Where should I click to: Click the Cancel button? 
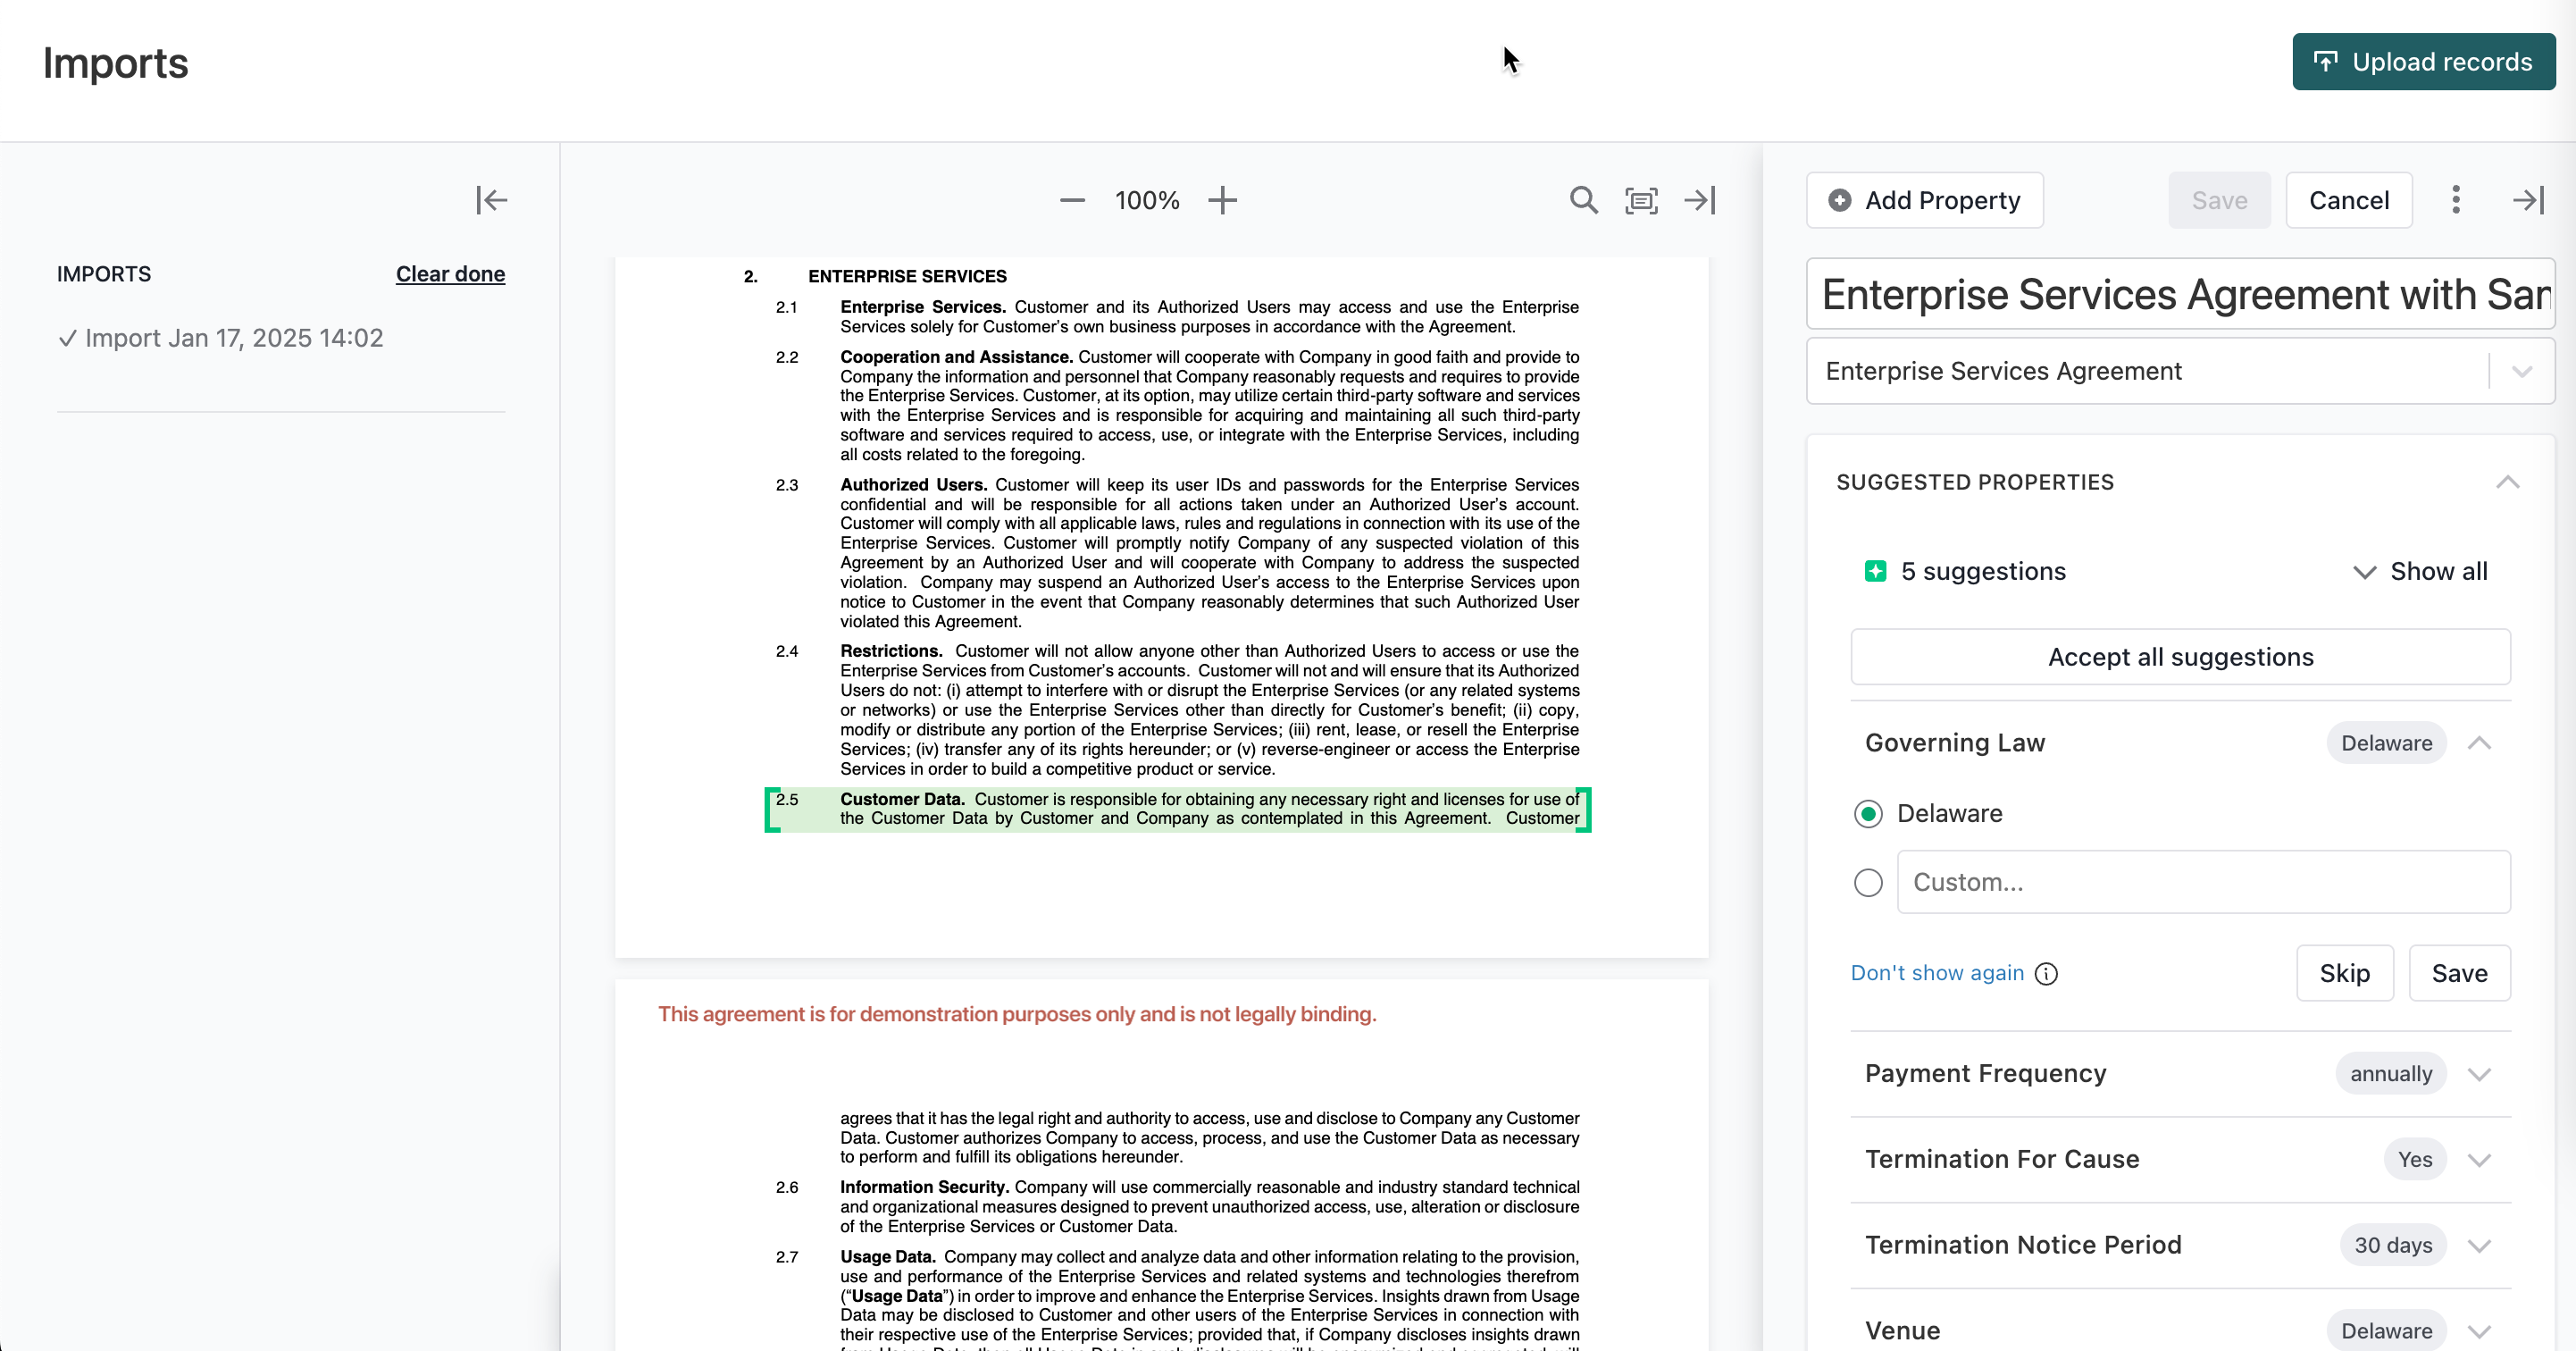pyautogui.click(x=2348, y=200)
